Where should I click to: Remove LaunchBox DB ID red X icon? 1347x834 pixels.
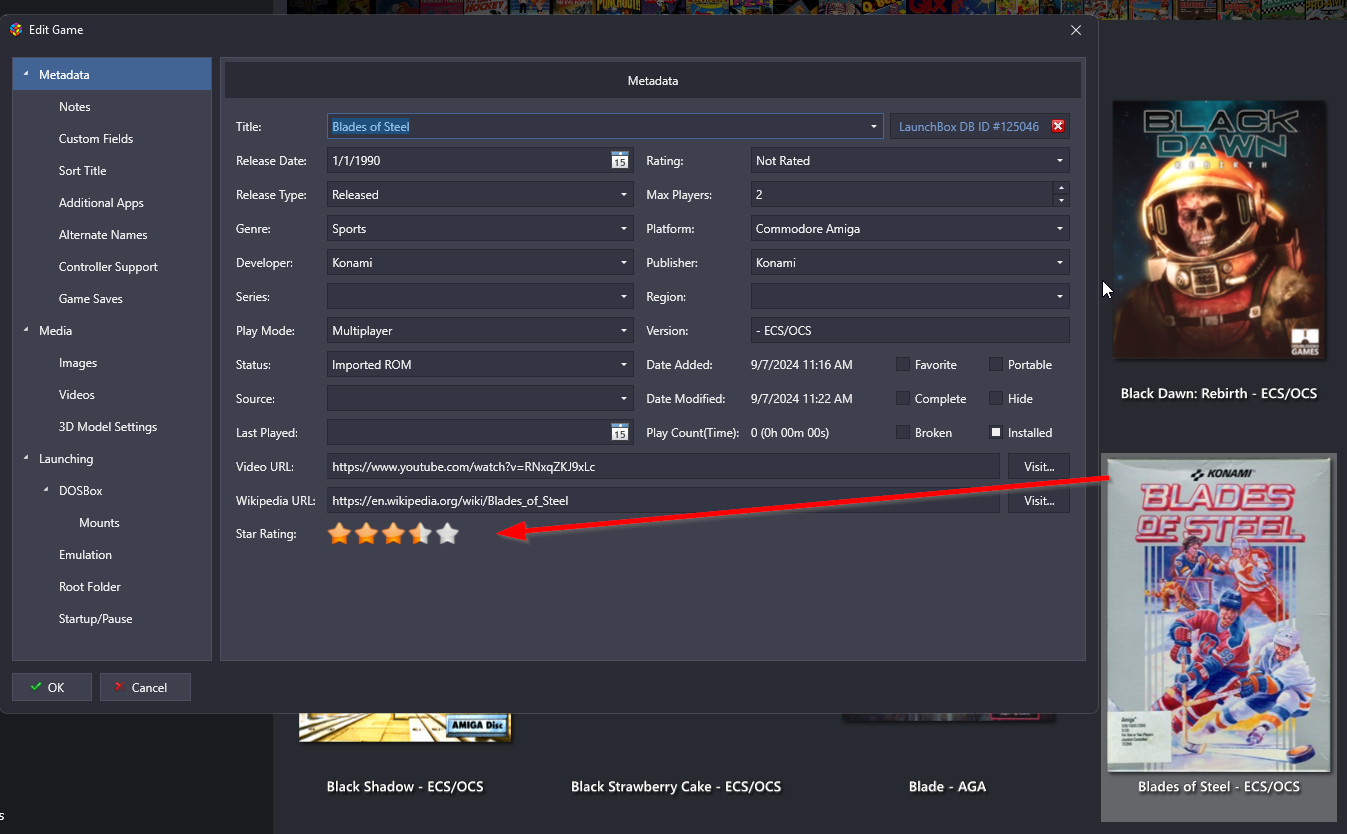click(x=1058, y=126)
